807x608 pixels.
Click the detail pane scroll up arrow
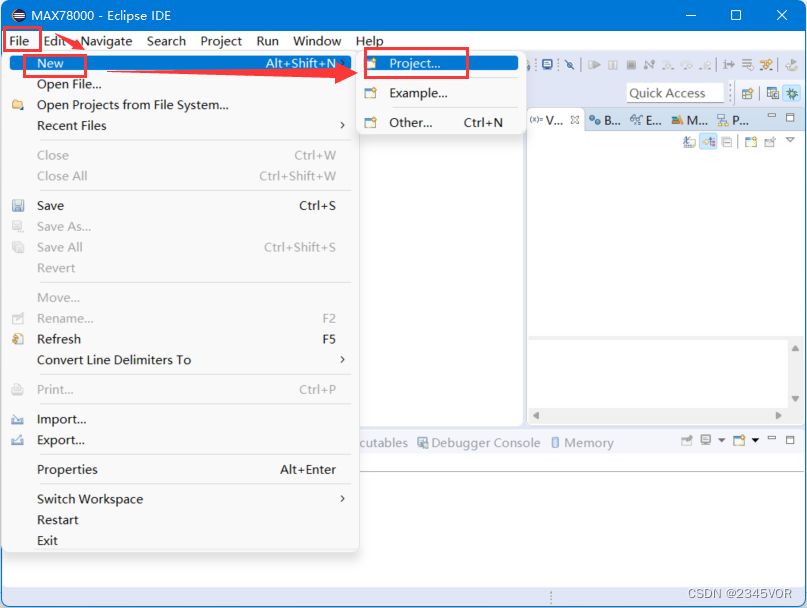pyautogui.click(x=795, y=349)
